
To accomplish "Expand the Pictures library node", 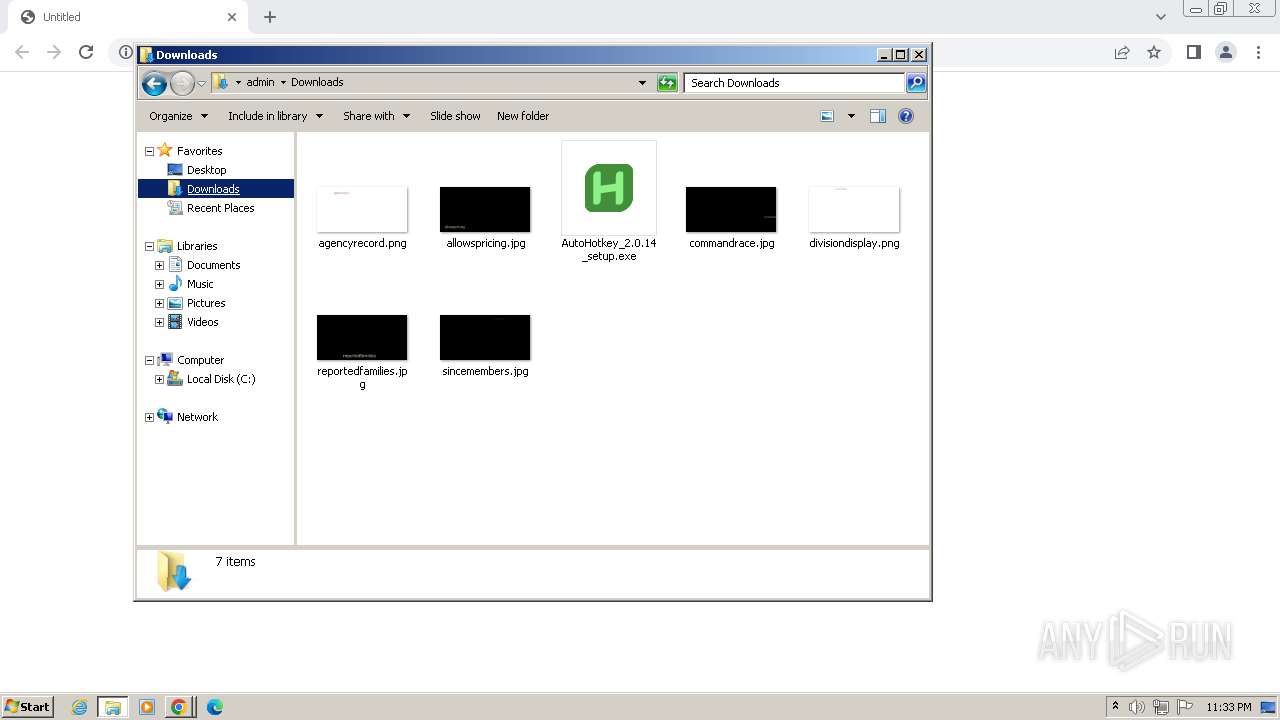I will 159,304.
